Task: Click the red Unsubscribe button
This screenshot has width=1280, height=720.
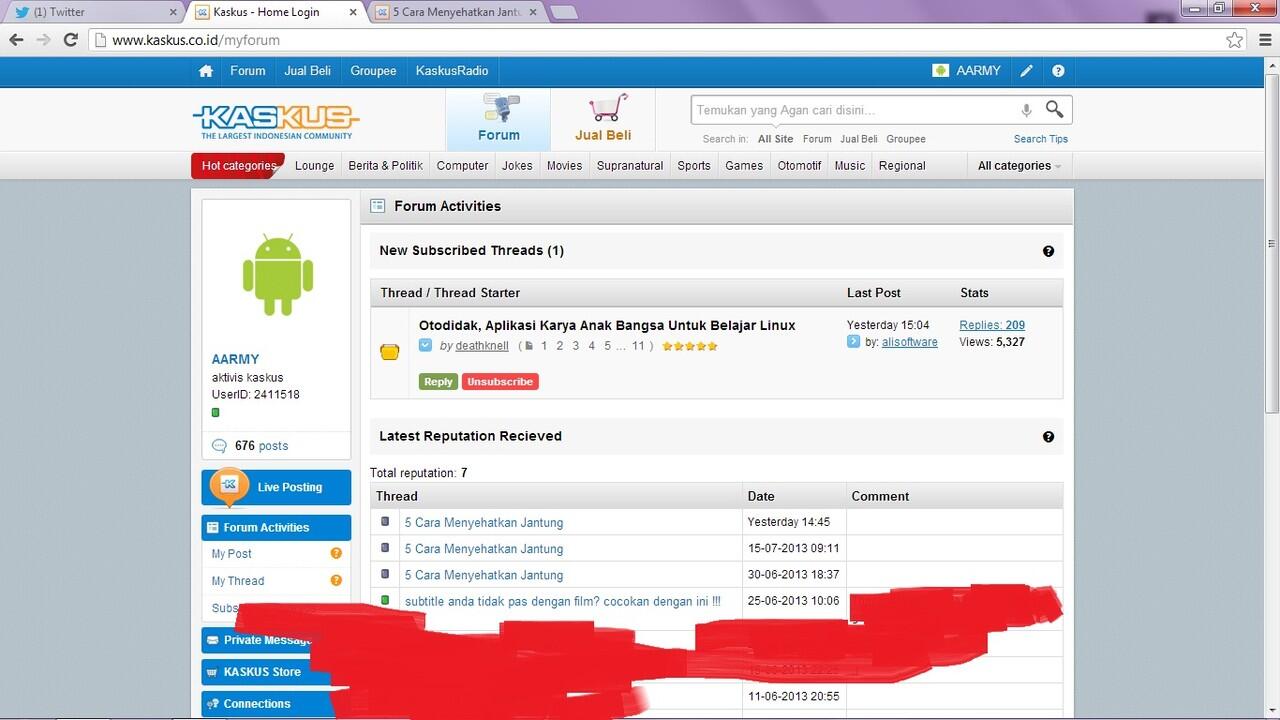Action: pyautogui.click(x=500, y=382)
